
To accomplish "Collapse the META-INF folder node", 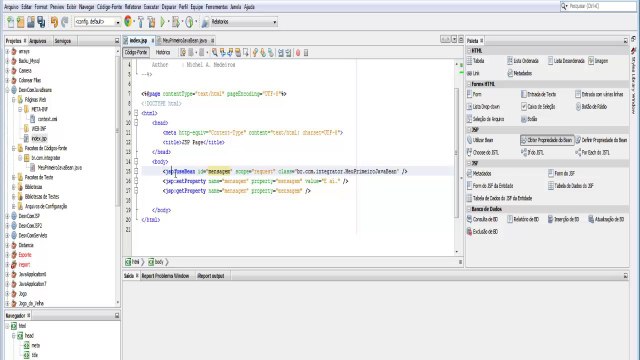I will pos(20,109).
